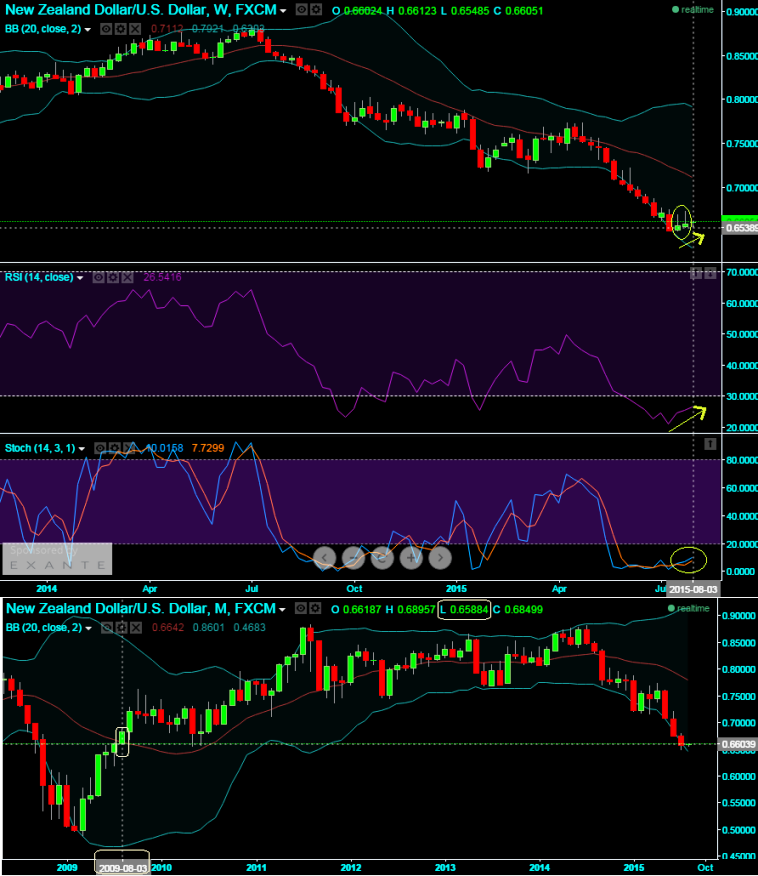Image resolution: width=758 pixels, height=876 pixels.
Task: Click RSI value 26.5416
Action: tap(162, 277)
